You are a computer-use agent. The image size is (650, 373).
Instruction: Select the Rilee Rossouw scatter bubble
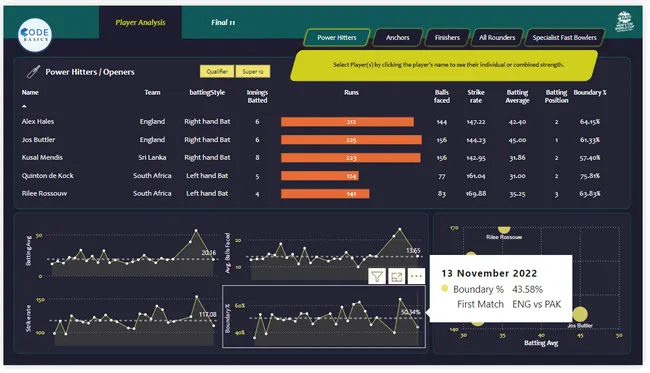click(x=504, y=230)
